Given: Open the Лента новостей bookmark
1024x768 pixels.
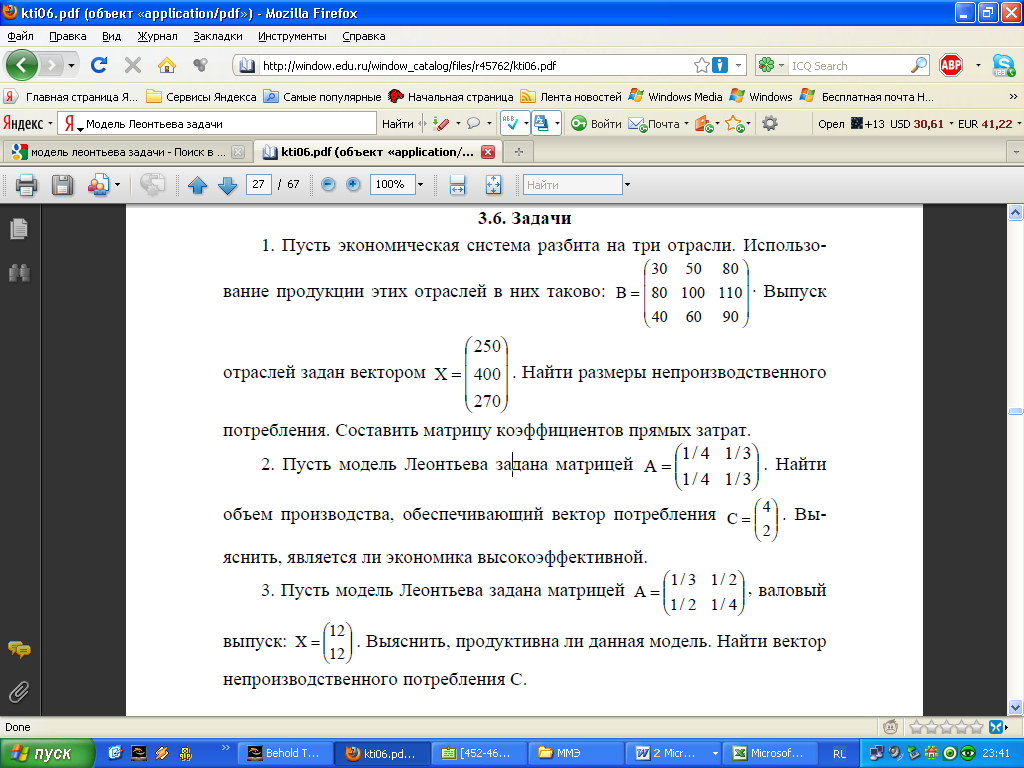Looking at the screenshot, I should click(571, 97).
